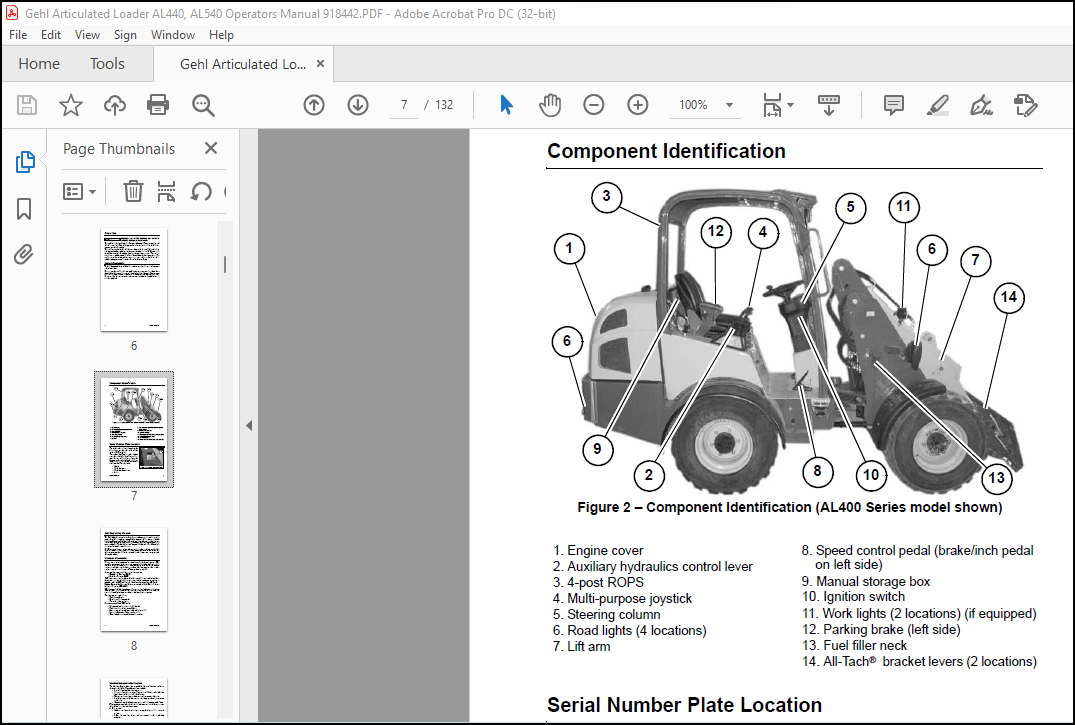Click the page number input field
The width and height of the screenshot is (1075, 725).
(404, 105)
